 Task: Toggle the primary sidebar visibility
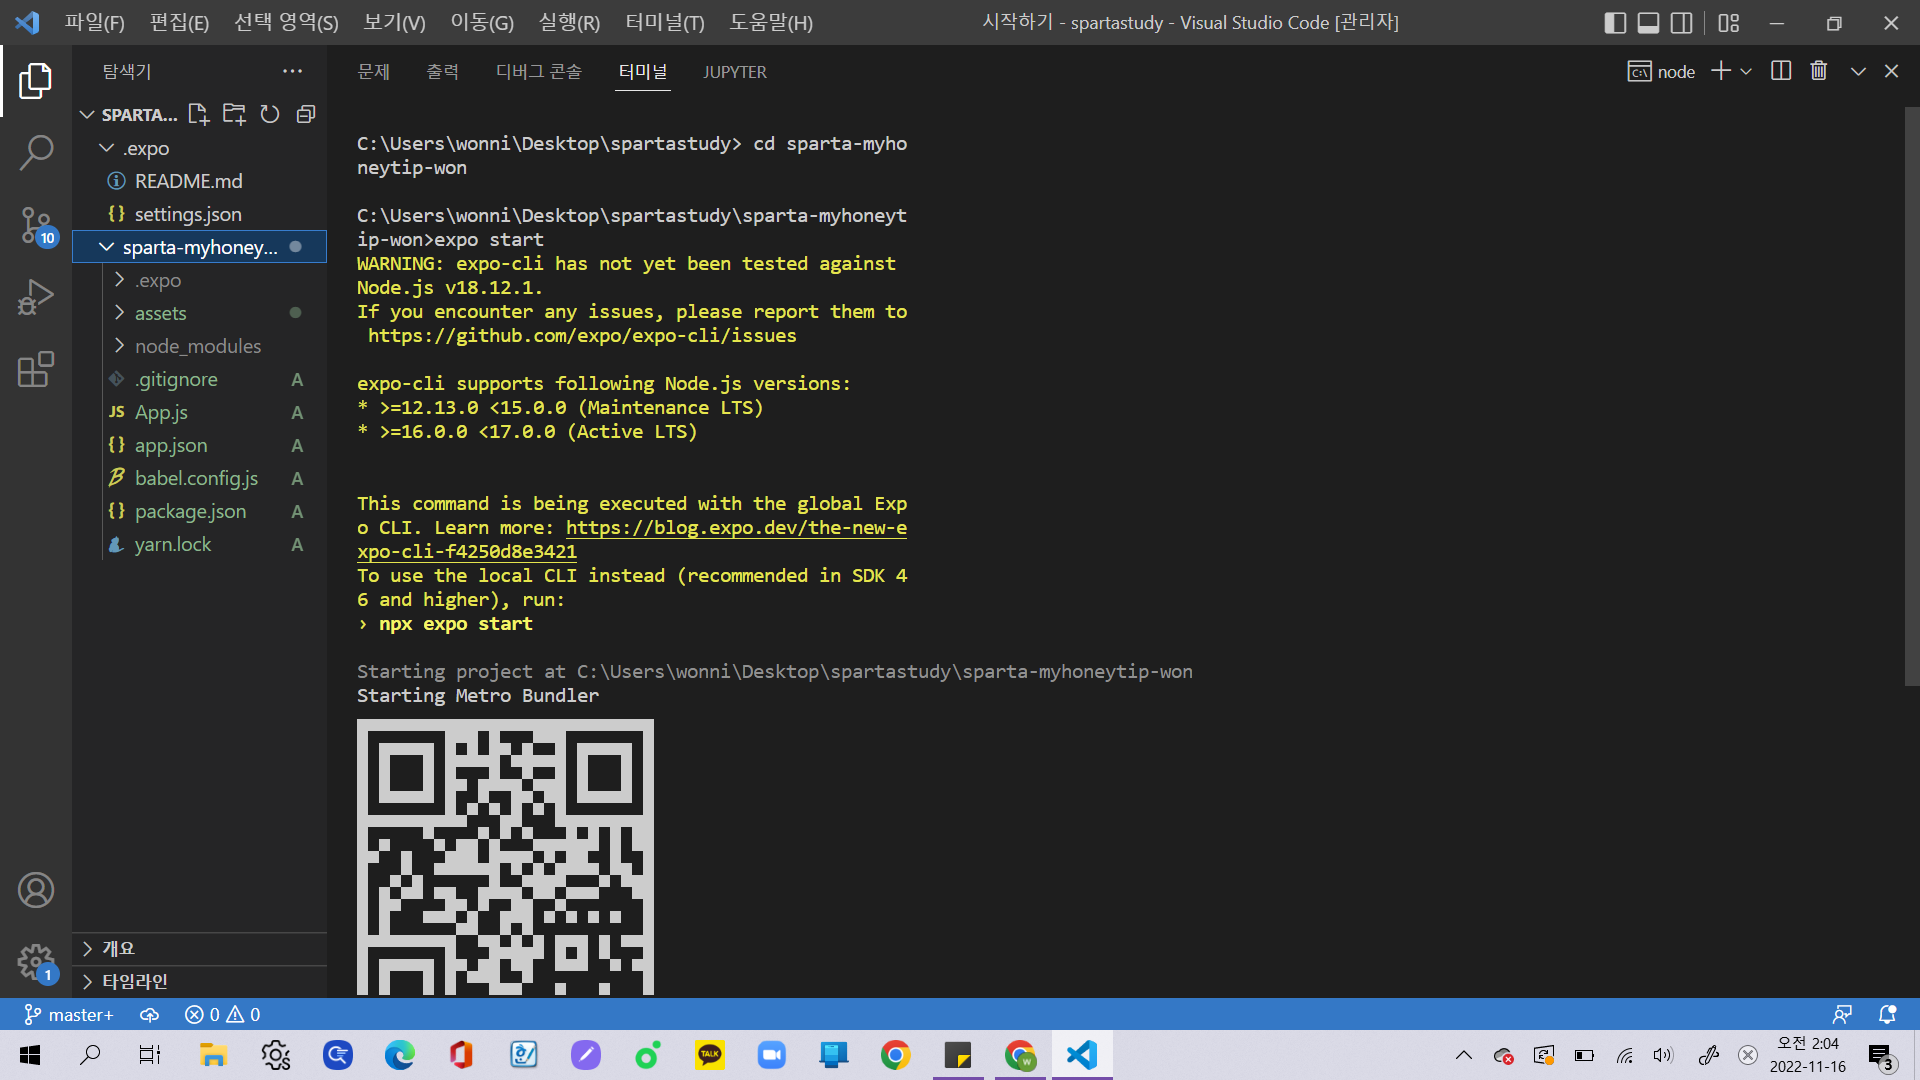point(1615,22)
